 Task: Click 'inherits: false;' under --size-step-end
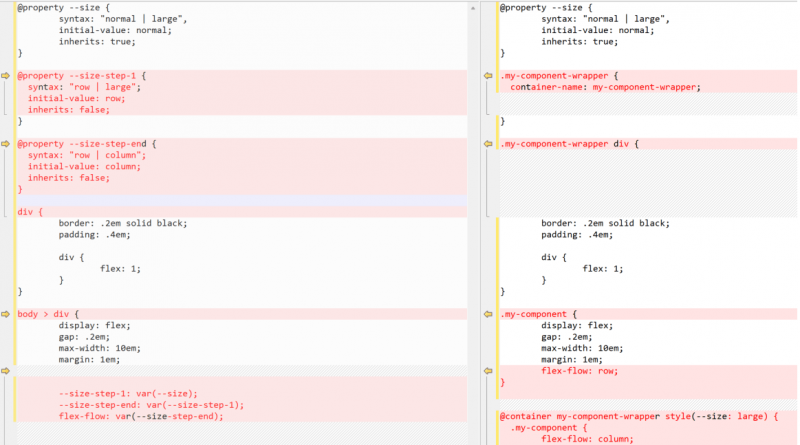tap(68, 178)
